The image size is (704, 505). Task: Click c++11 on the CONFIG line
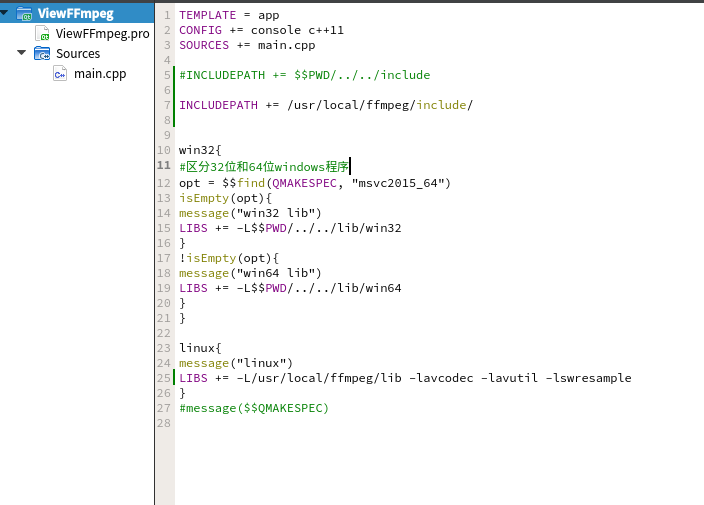point(326,30)
